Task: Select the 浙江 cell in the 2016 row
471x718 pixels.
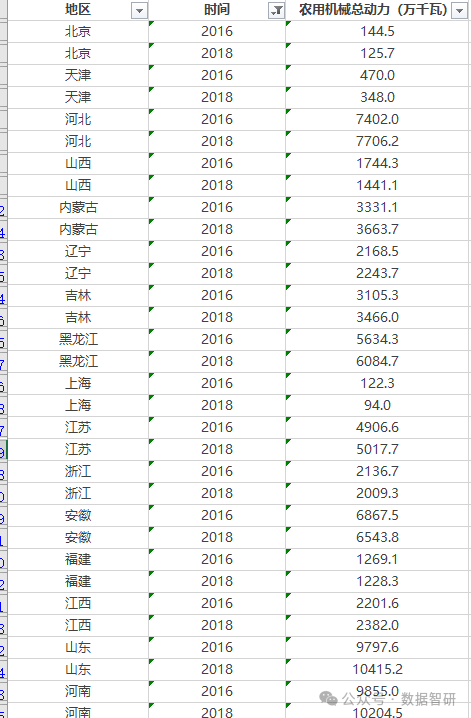Action: 78,471
